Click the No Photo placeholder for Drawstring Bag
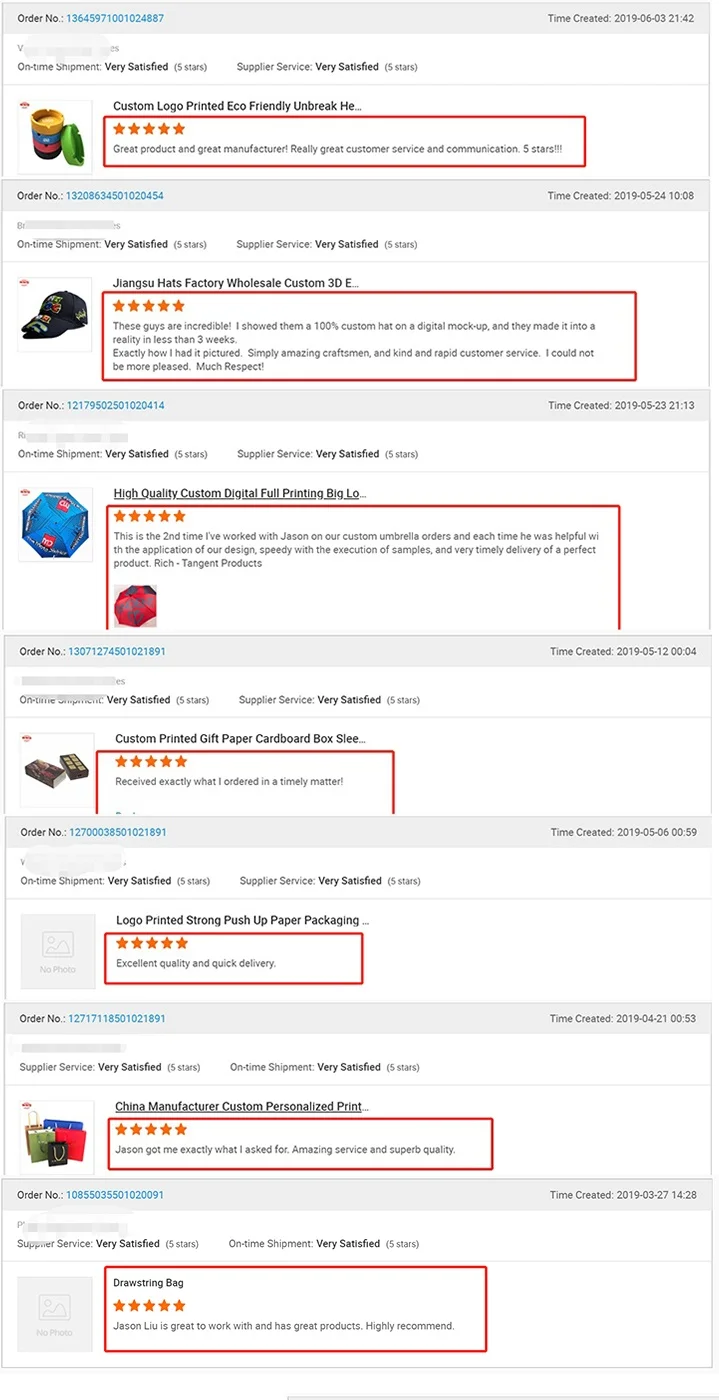The height and width of the screenshot is (1400, 719). pyautogui.click(x=55, y=1313)
